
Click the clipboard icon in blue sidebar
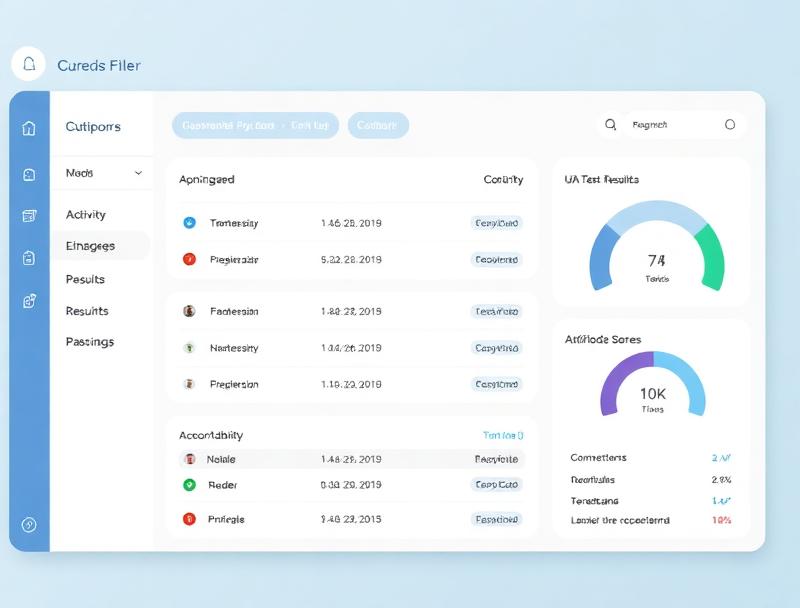(29, 258)
